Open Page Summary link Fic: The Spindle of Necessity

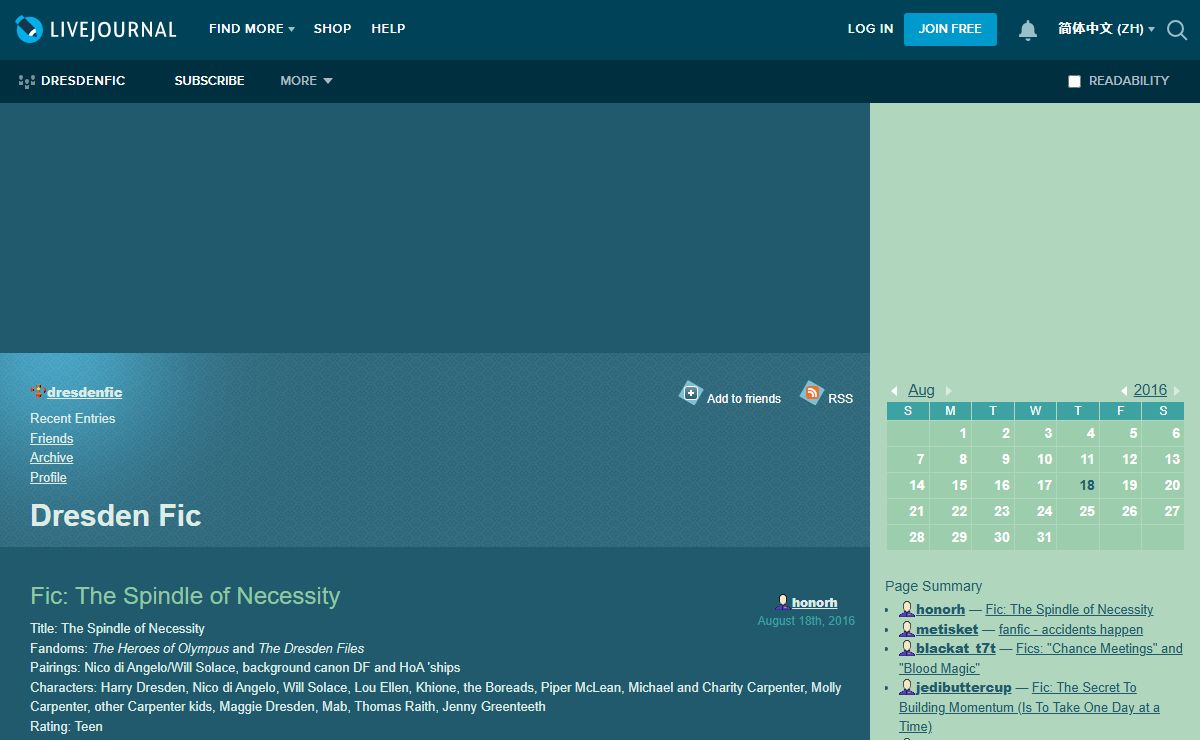1069,609
